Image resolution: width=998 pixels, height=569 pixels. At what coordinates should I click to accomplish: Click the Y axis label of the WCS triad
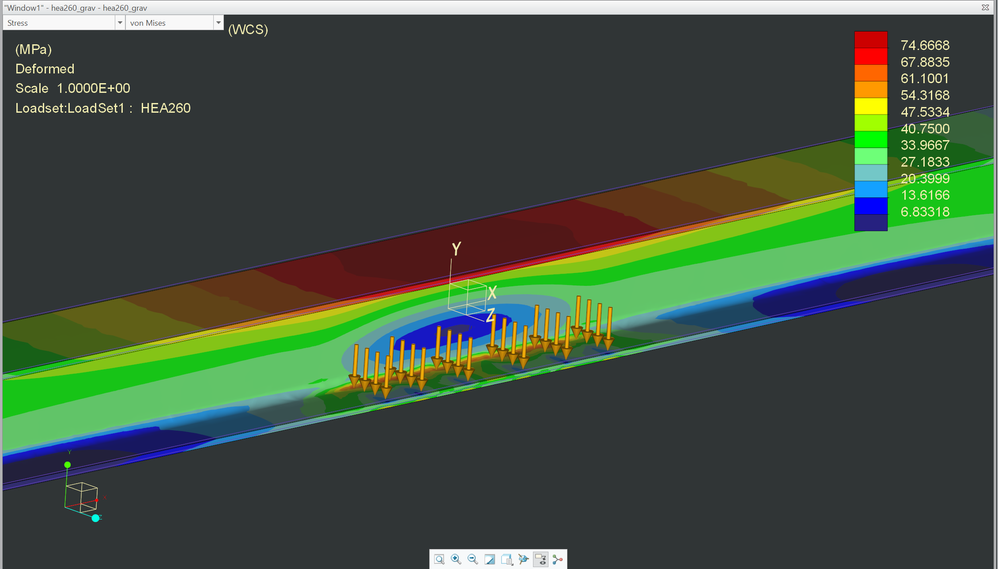(456, 248)
